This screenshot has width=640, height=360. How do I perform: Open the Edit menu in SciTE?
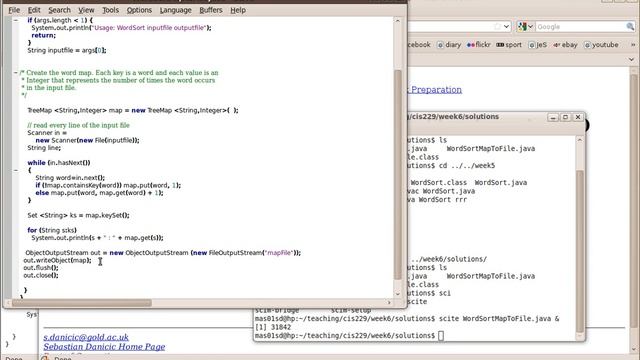[34, 10]
